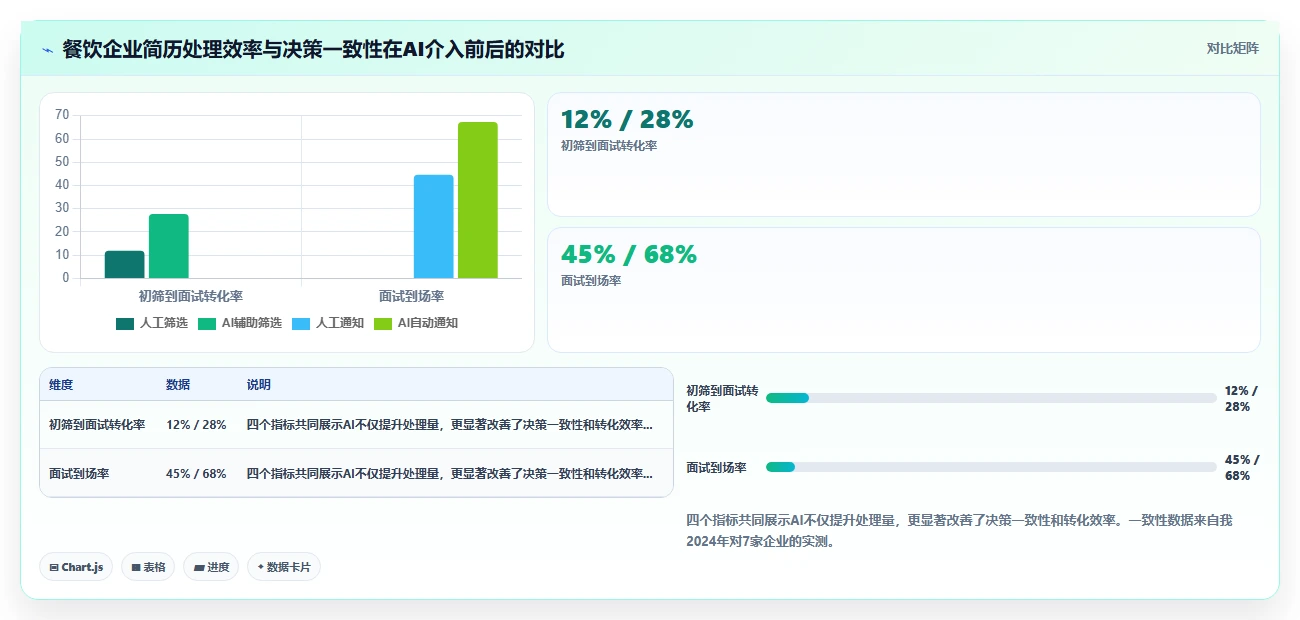1300x620 pixels.
Task: Click the 表格 tag
Action: tap(148, 567)
